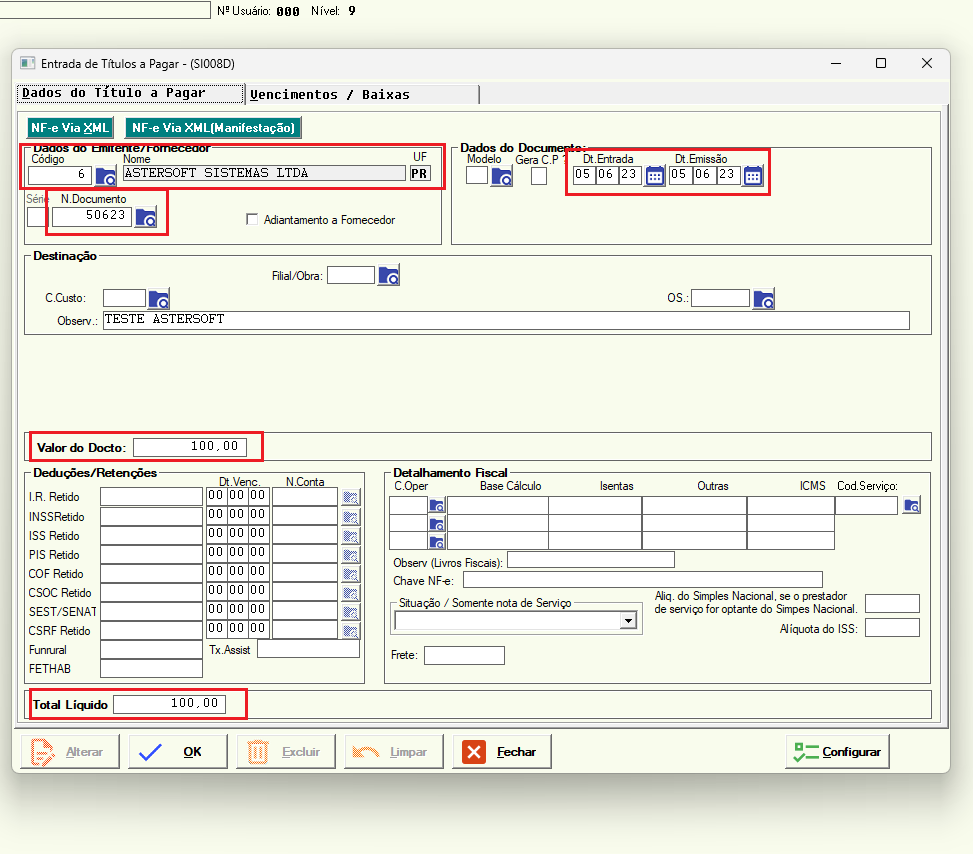The height and width of the screenshot is (854, 973).
Task: Click the Funrural value field
Action: tap(151, 650)
